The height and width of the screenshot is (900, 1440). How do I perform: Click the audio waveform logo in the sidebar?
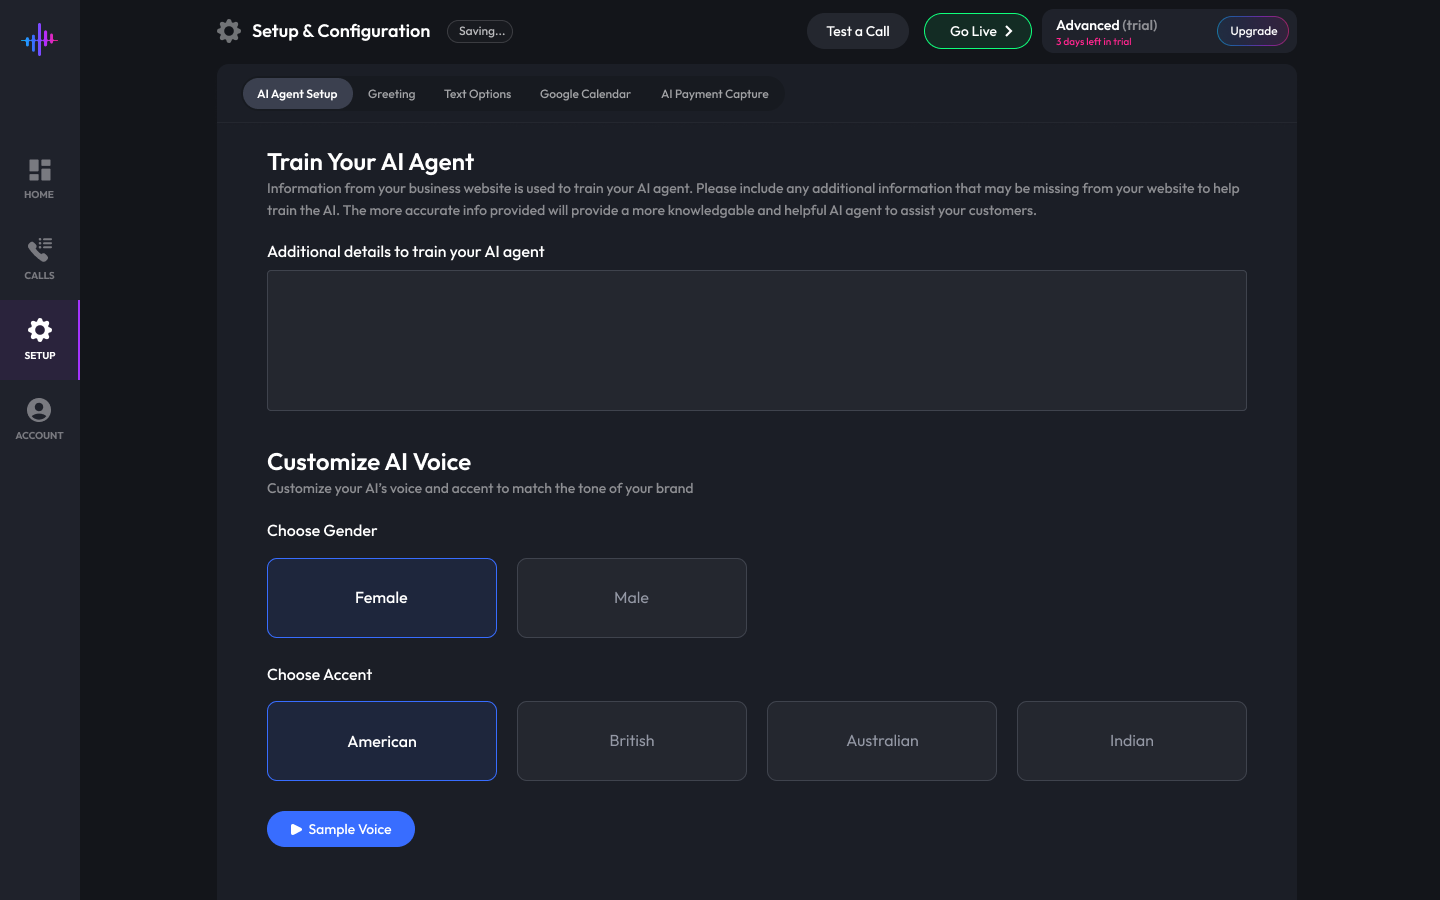tap(40, 40)
